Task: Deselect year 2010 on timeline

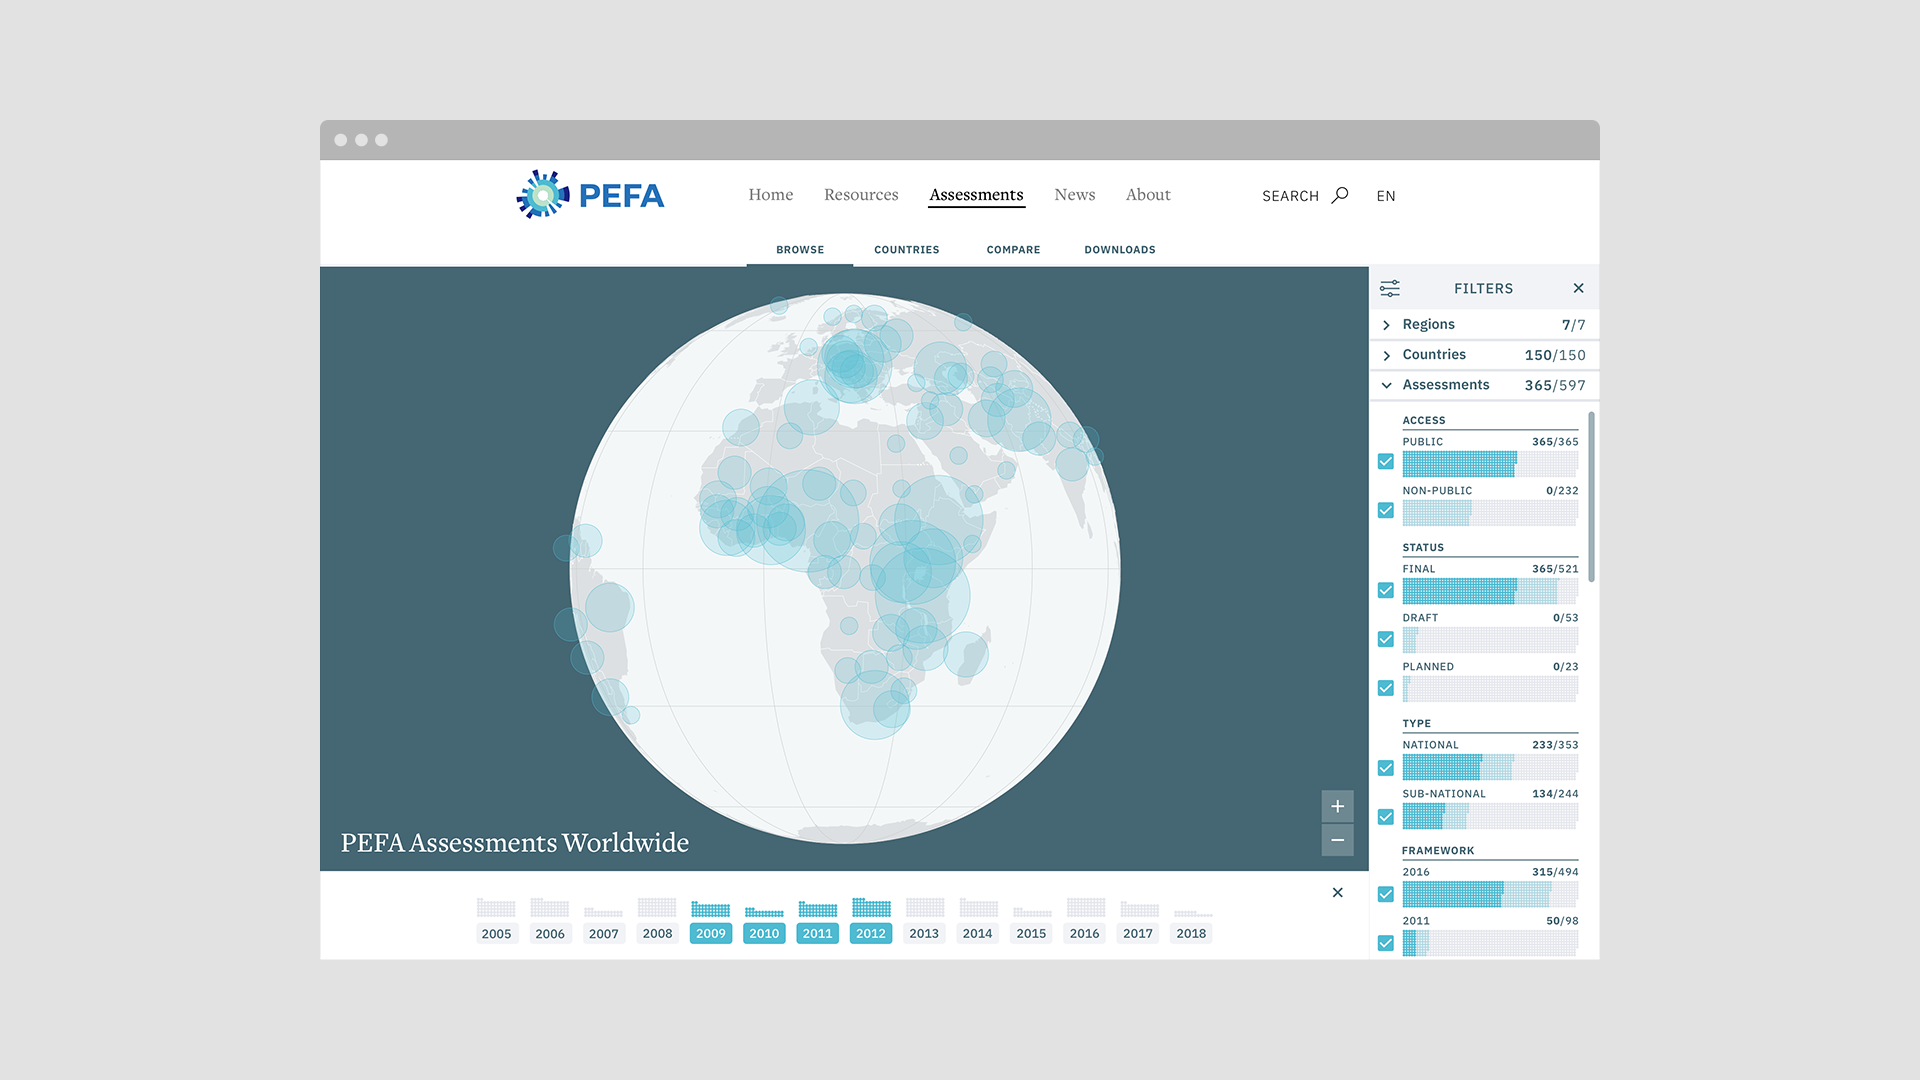Action: 764,934
